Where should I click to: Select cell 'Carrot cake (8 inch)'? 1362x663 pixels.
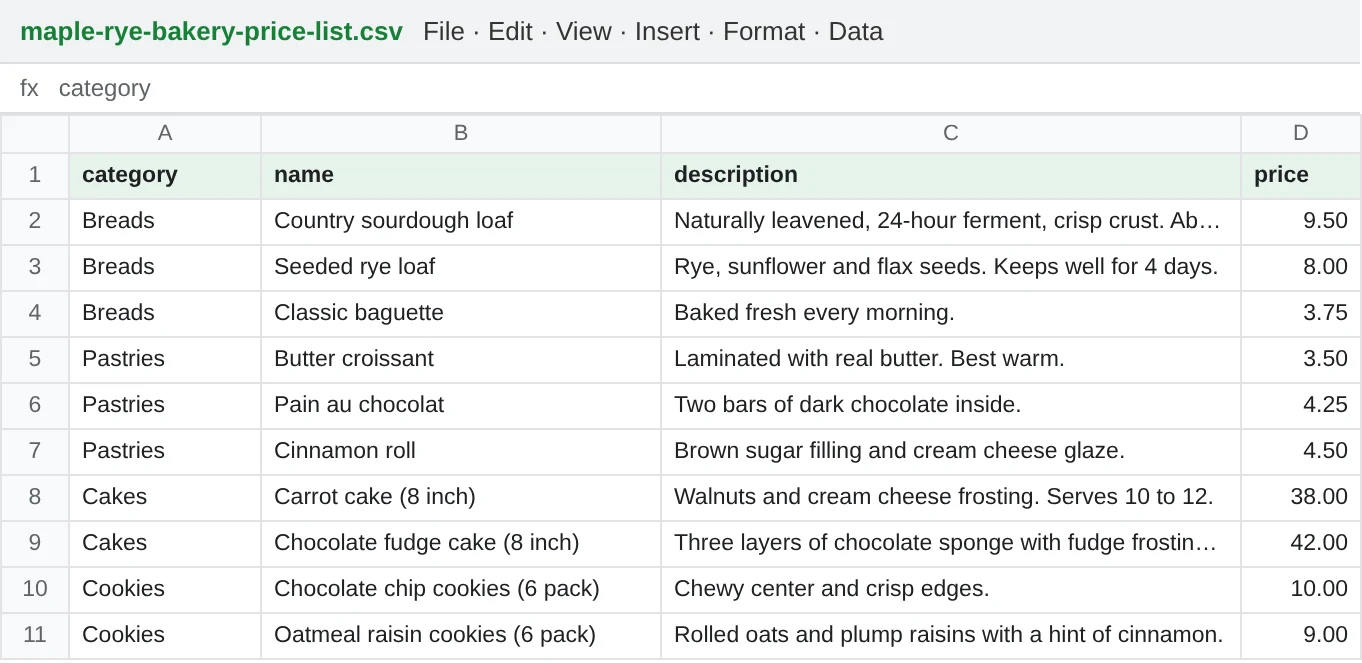tap(461, 497)
